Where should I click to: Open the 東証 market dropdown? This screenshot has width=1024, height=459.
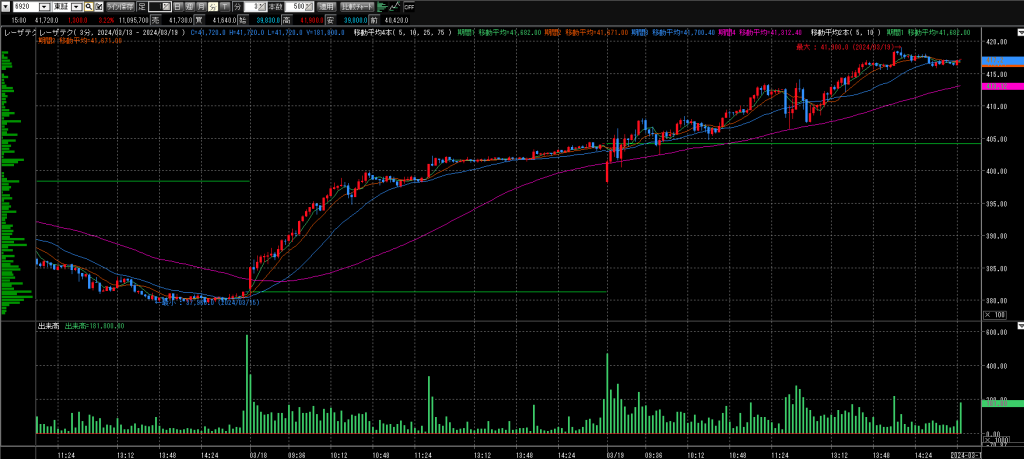tap(77, 6)
